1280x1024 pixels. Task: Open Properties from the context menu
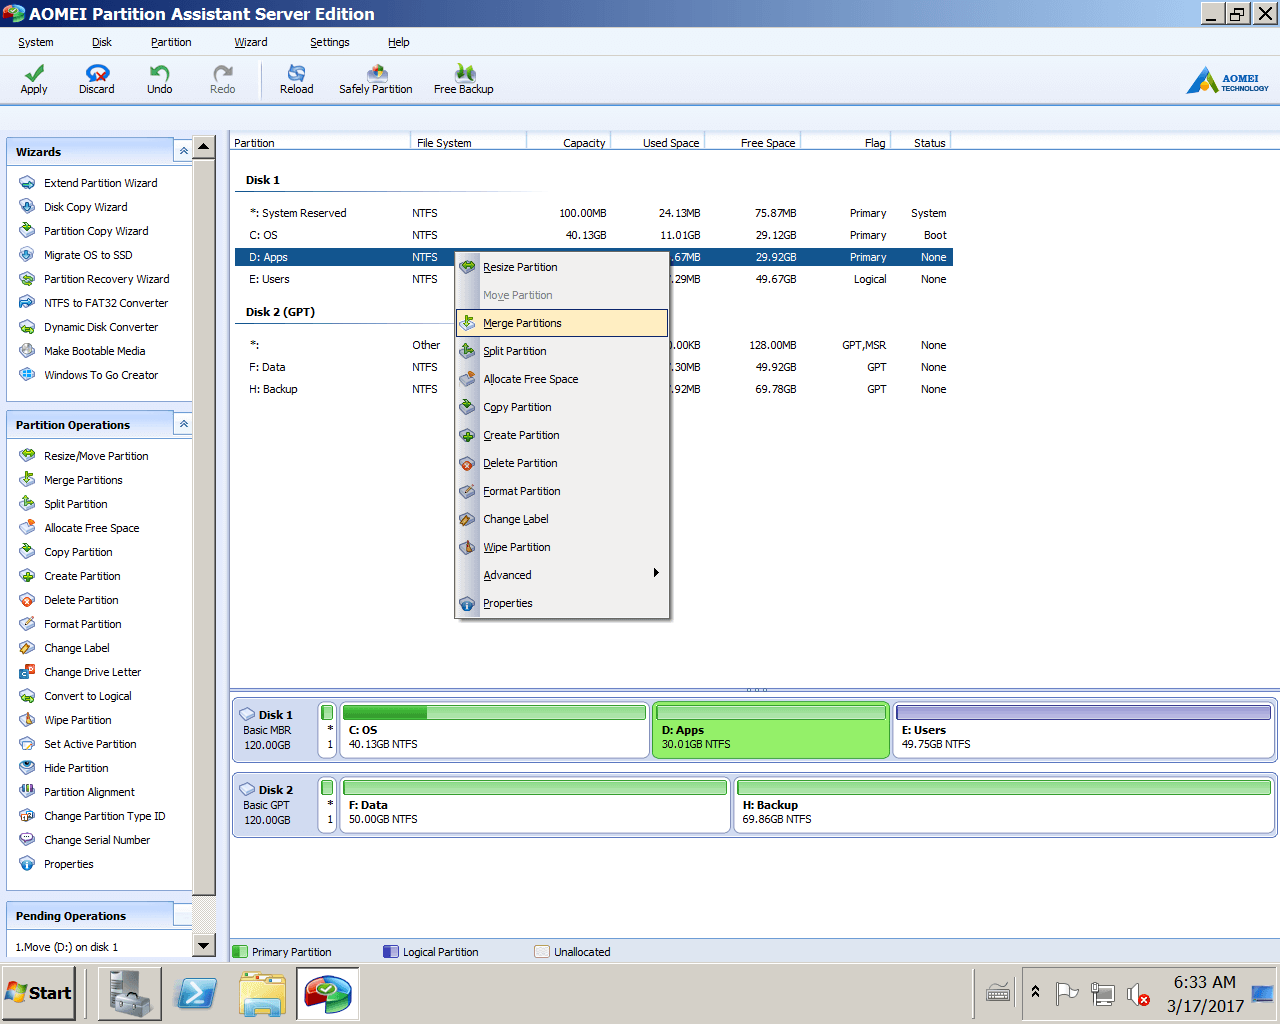tap(562, 603)
